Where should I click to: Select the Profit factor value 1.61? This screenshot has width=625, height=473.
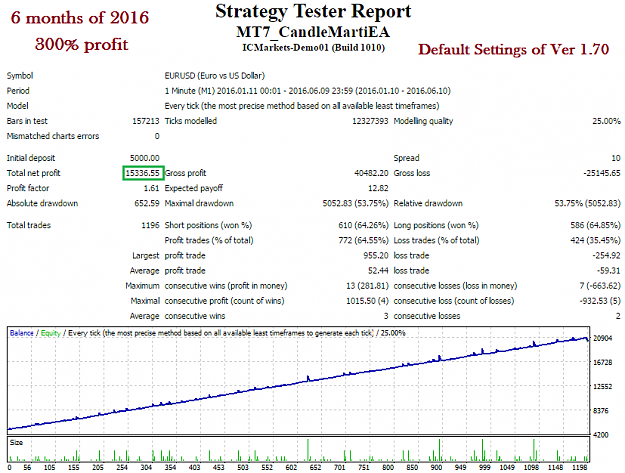[151, 188]
